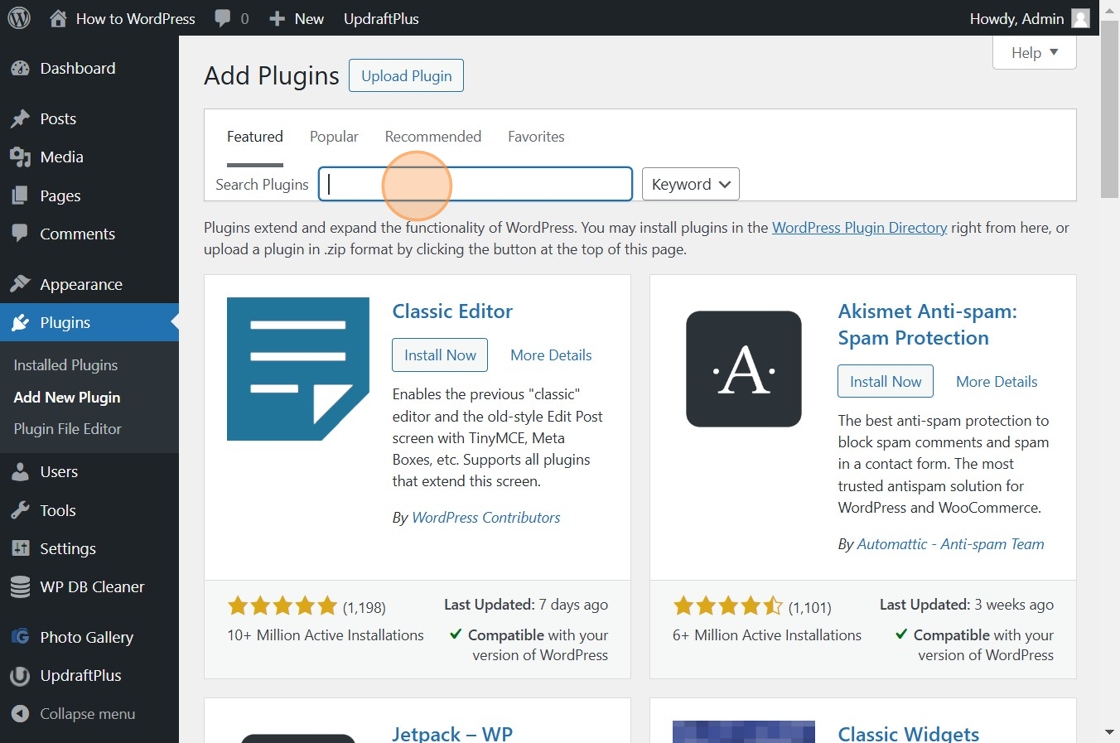This screenshot has height=743, width=1120.
Task: Click the "6+ Million Active Installations" text
Action: tap(766, 635)
